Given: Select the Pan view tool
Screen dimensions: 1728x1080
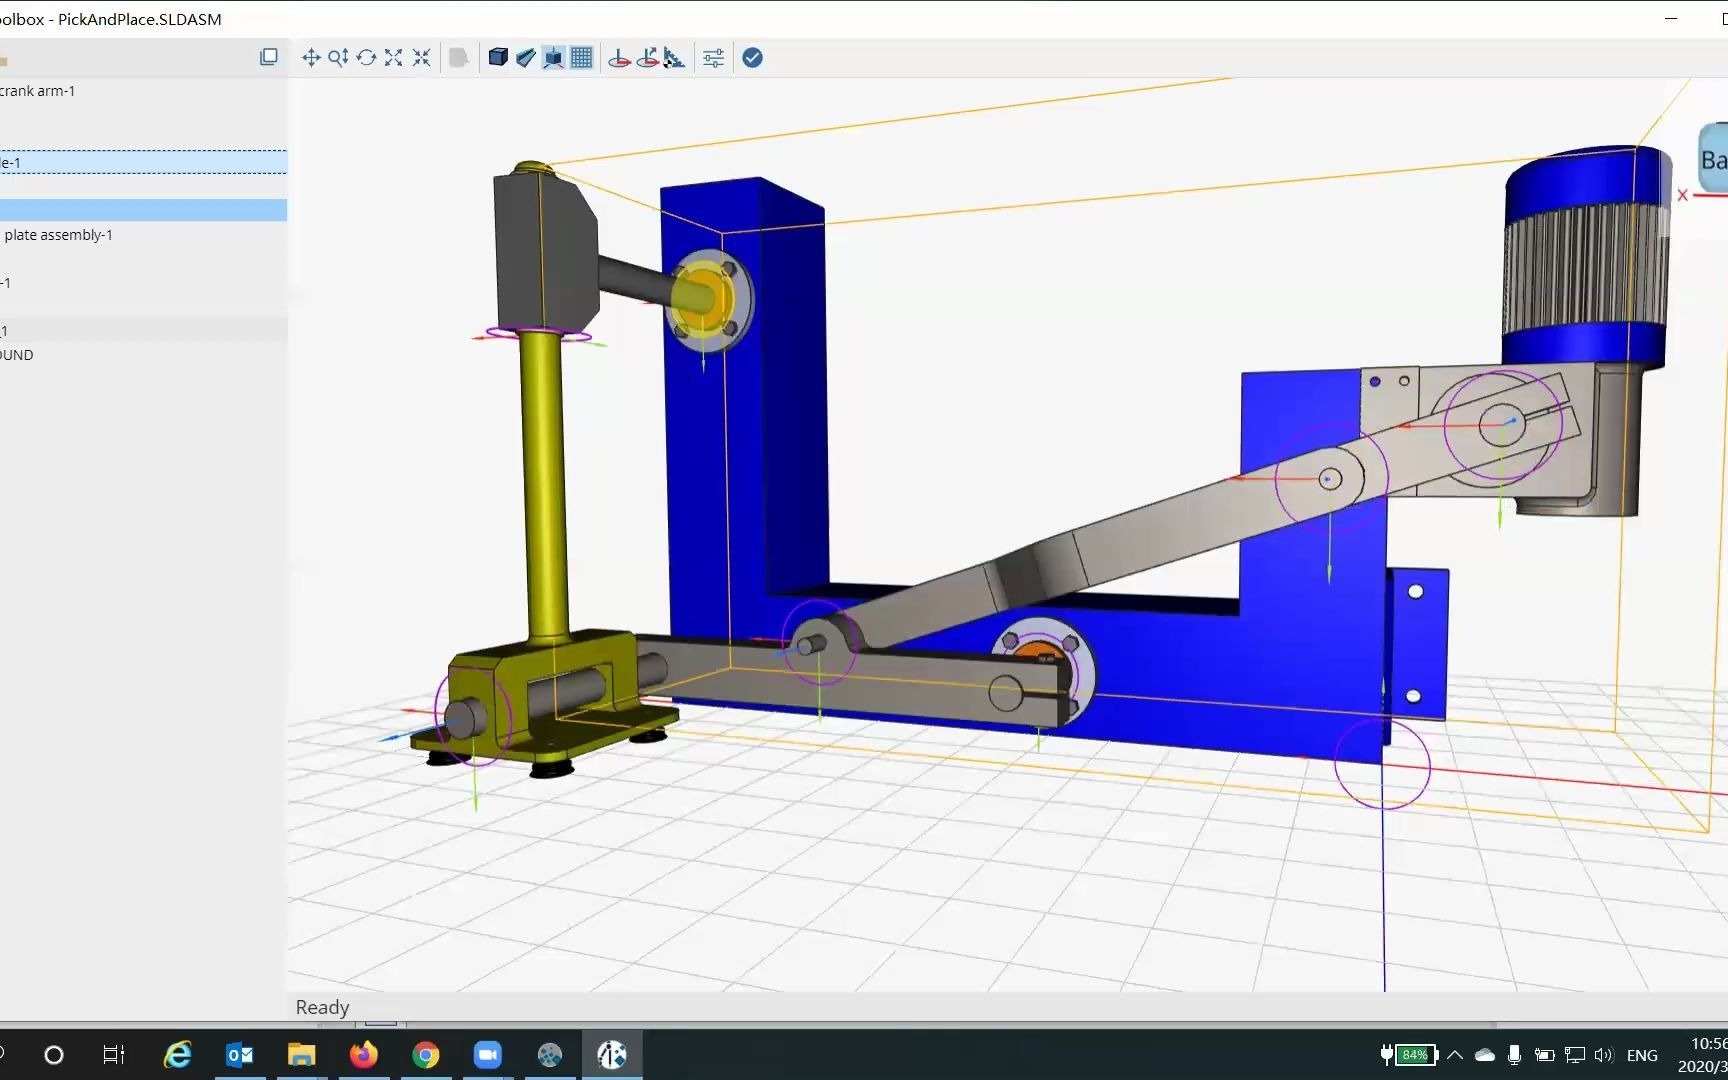Looking at the screenshot, I should click(x=311, y=58).
